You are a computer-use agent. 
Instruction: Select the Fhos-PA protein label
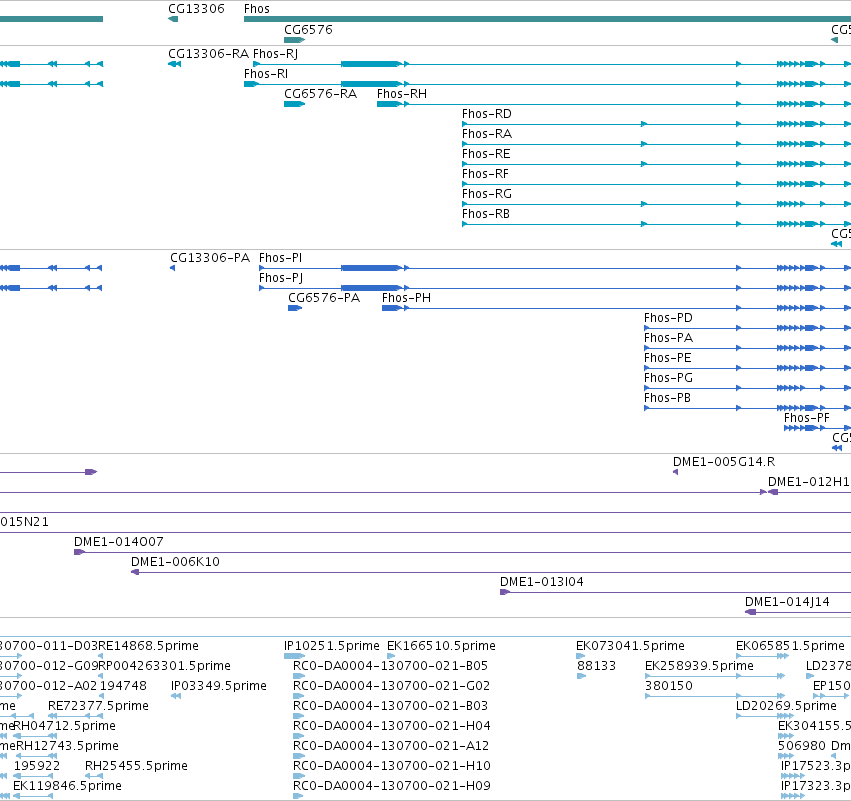[668, 338]
